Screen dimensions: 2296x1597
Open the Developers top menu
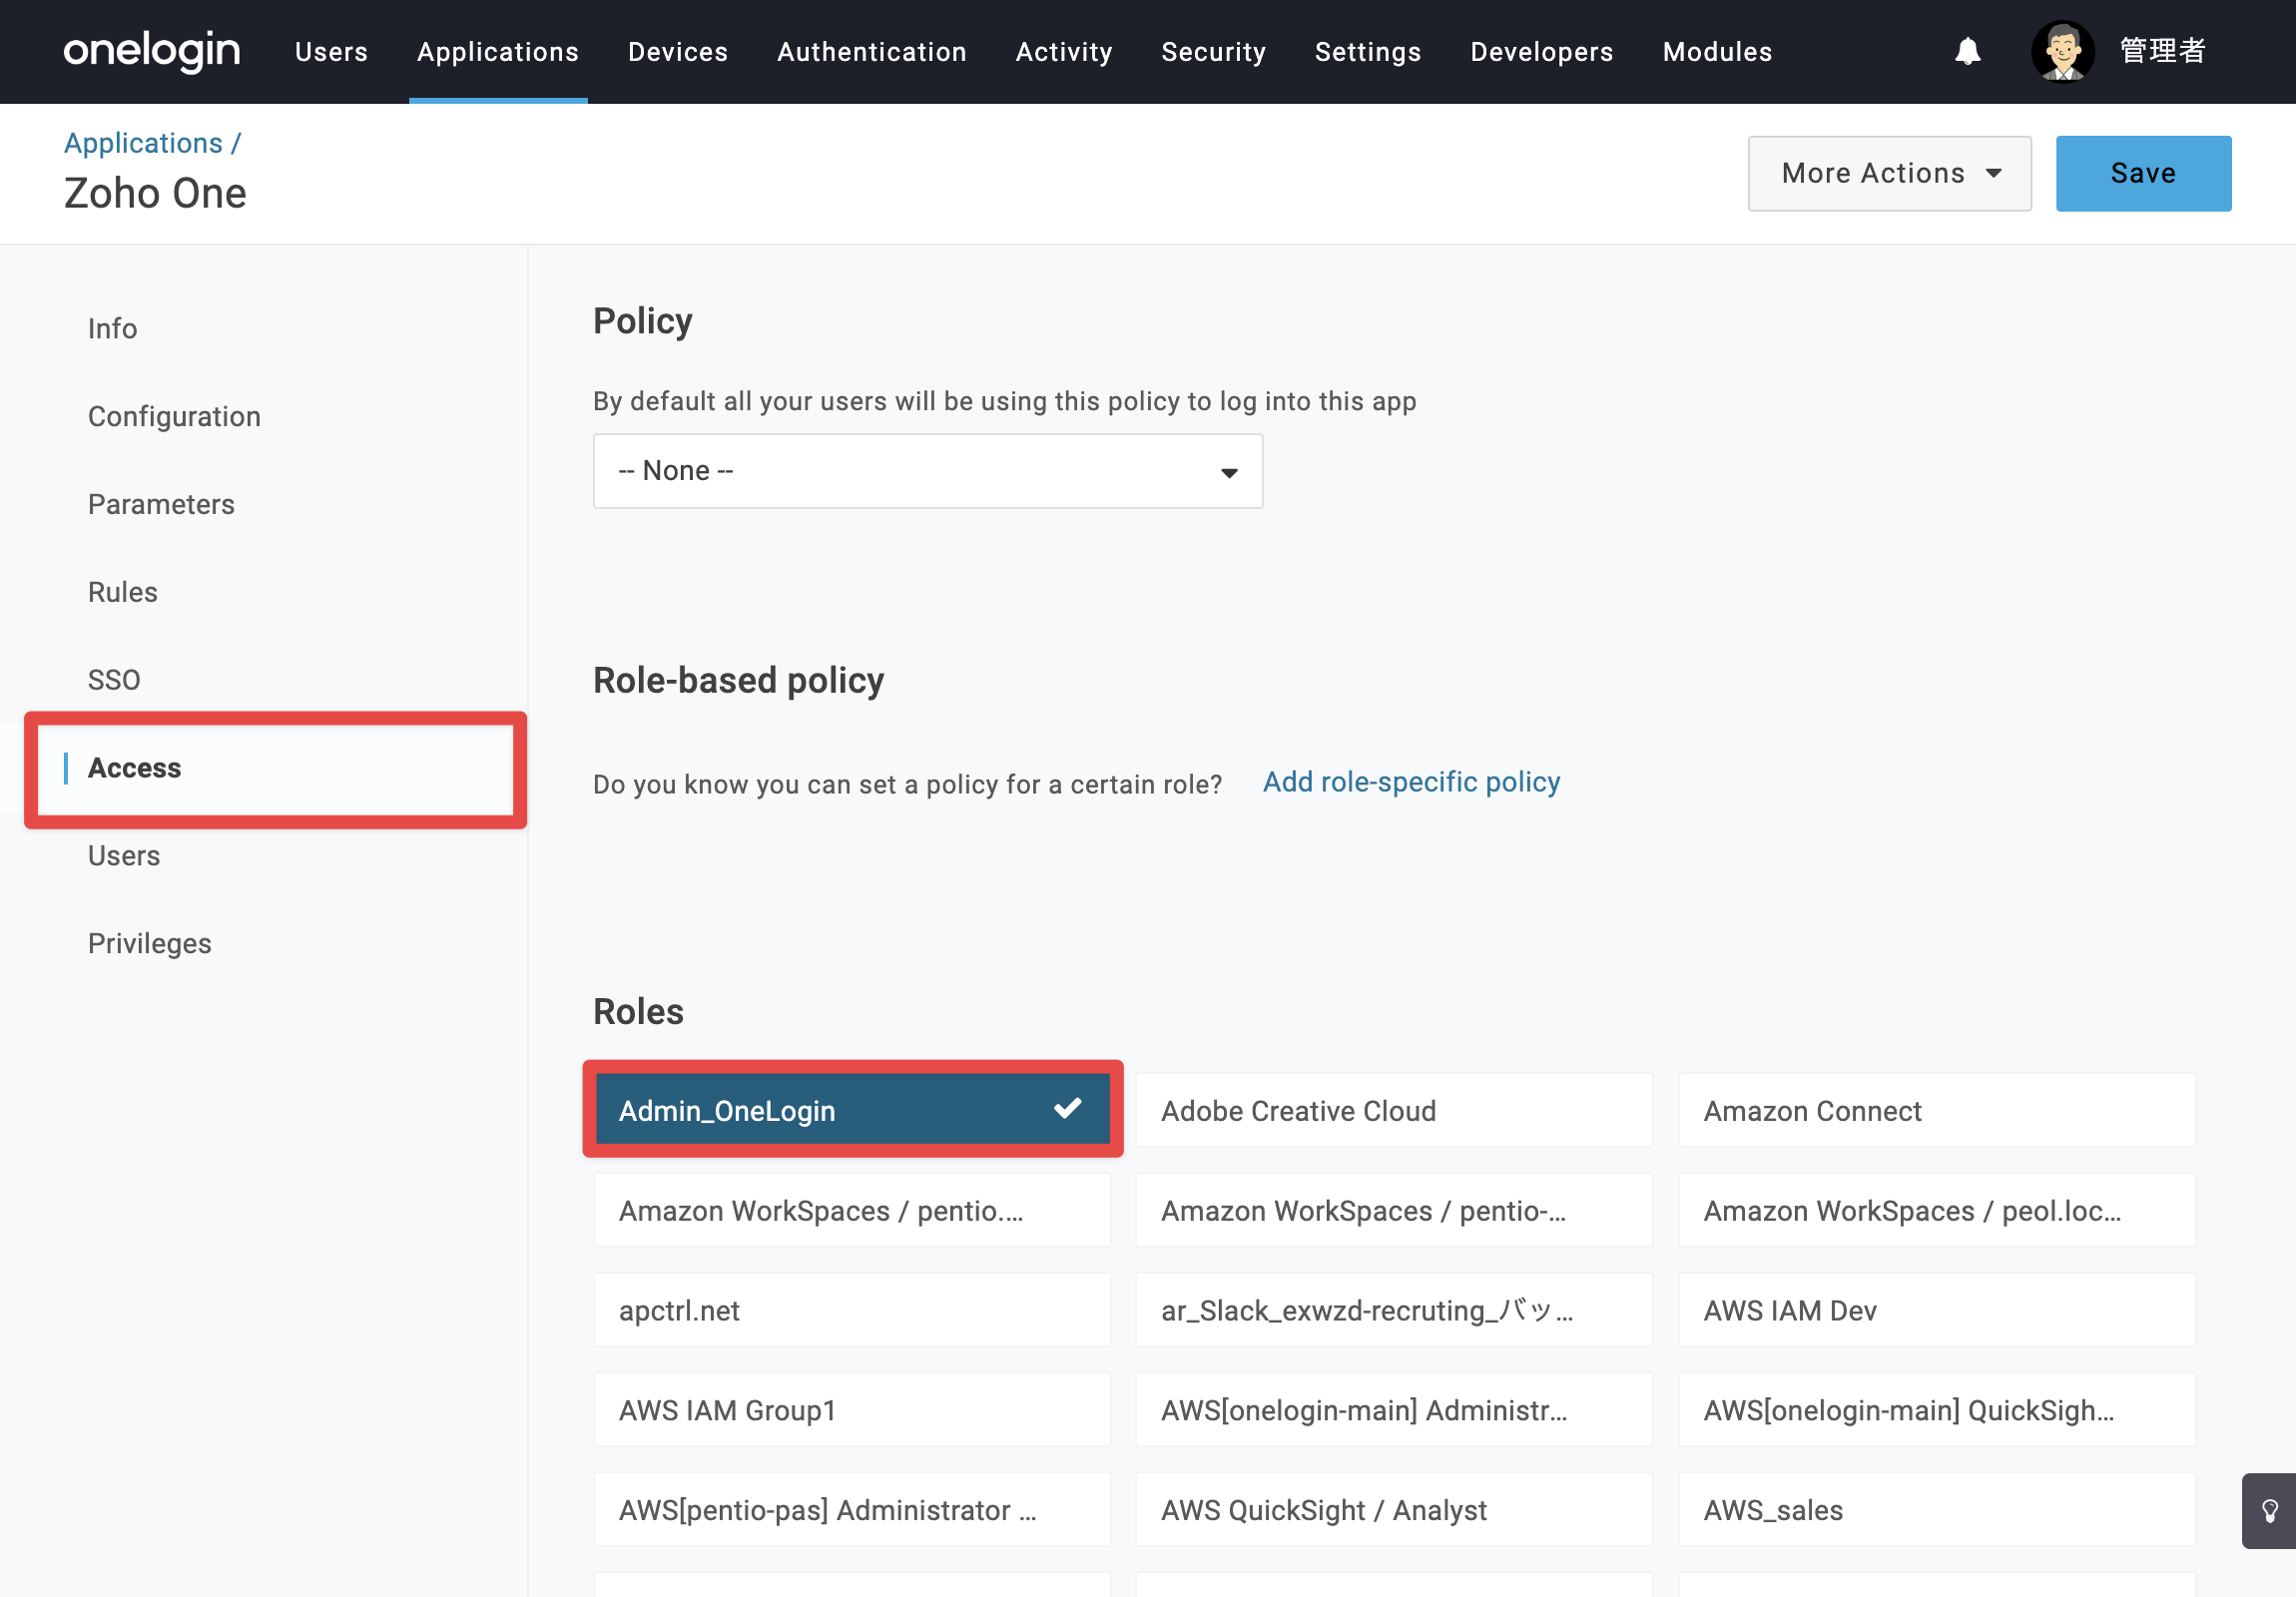point(1541,52)
